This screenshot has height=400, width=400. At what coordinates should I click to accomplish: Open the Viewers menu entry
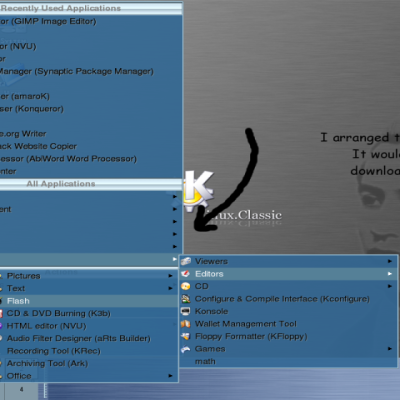click(x=288, y=261)
